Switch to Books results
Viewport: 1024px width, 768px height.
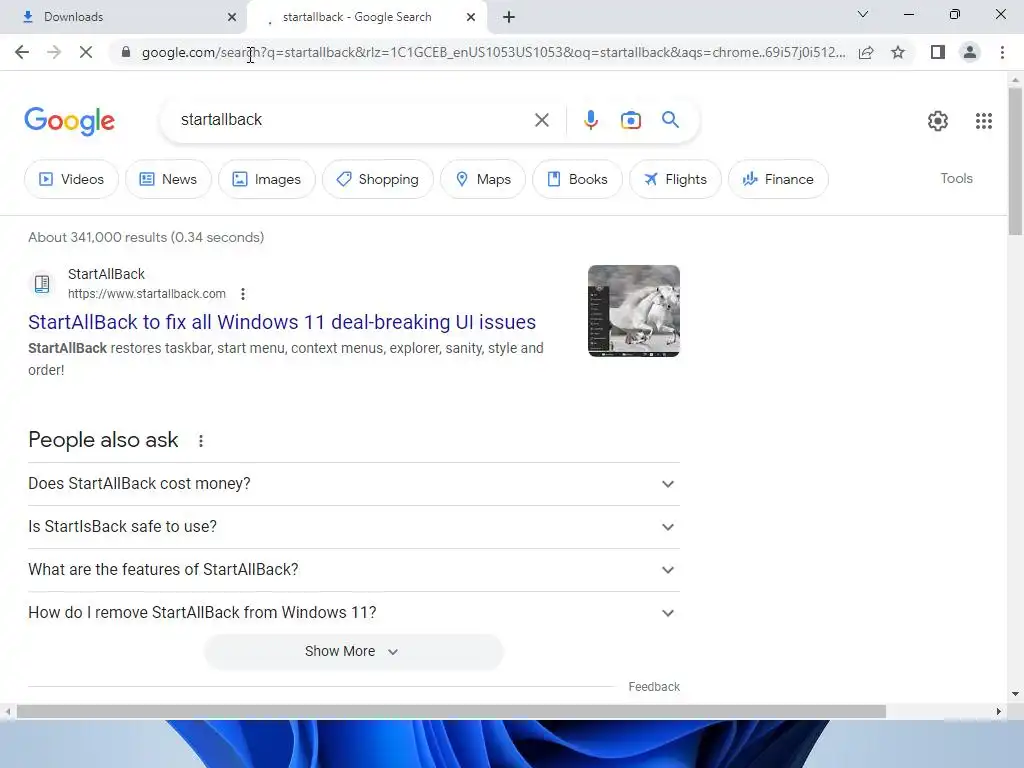[x=577, y=179]
